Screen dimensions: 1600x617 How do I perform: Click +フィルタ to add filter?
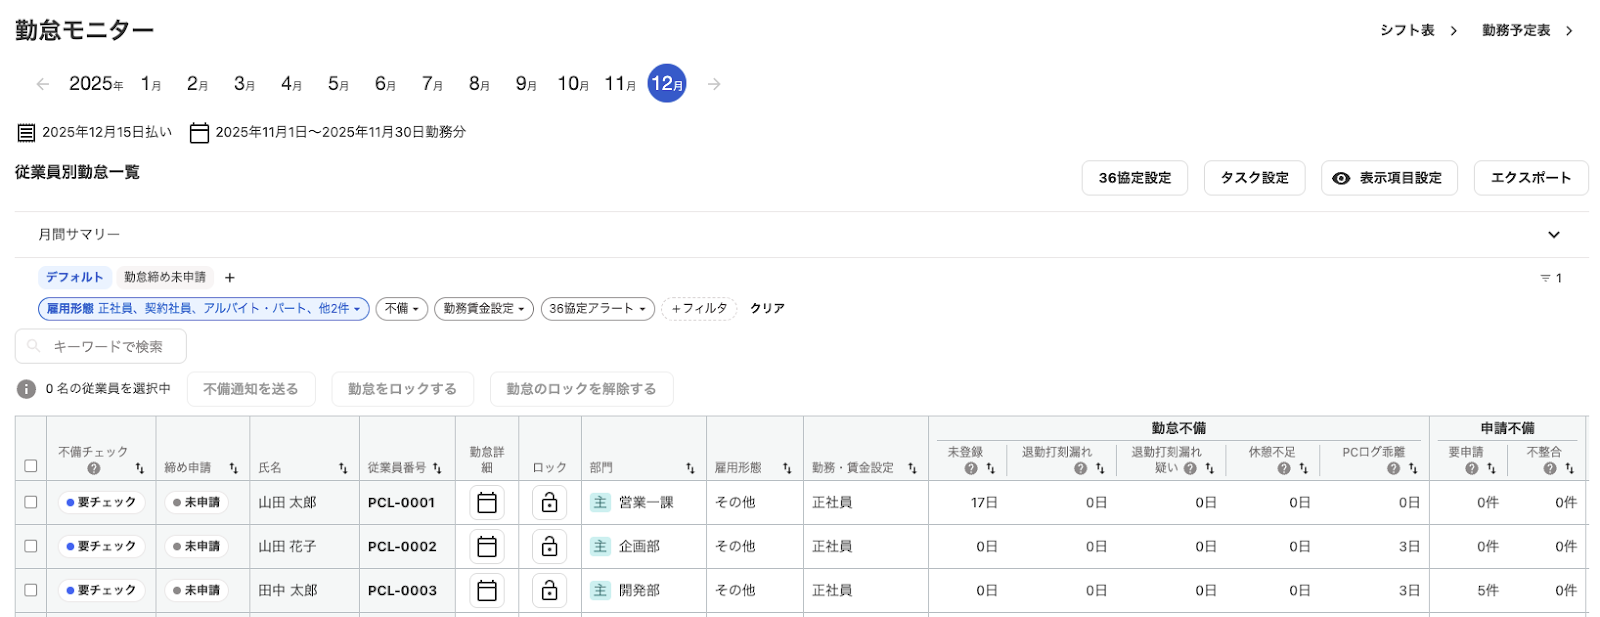coord(699,309)
